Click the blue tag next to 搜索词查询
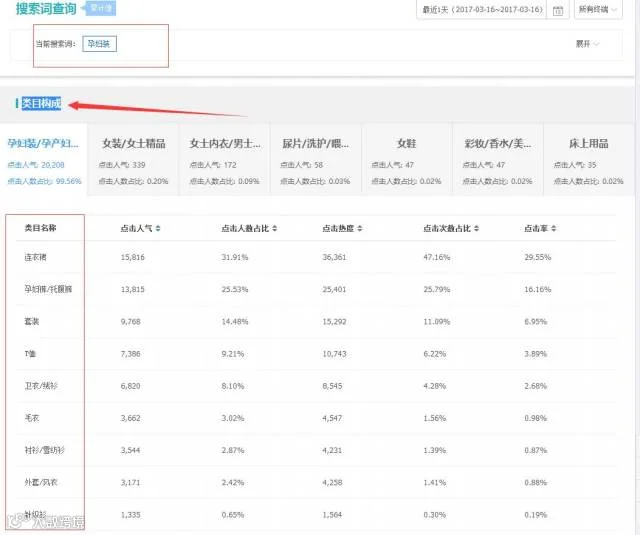 click(101, 8)
